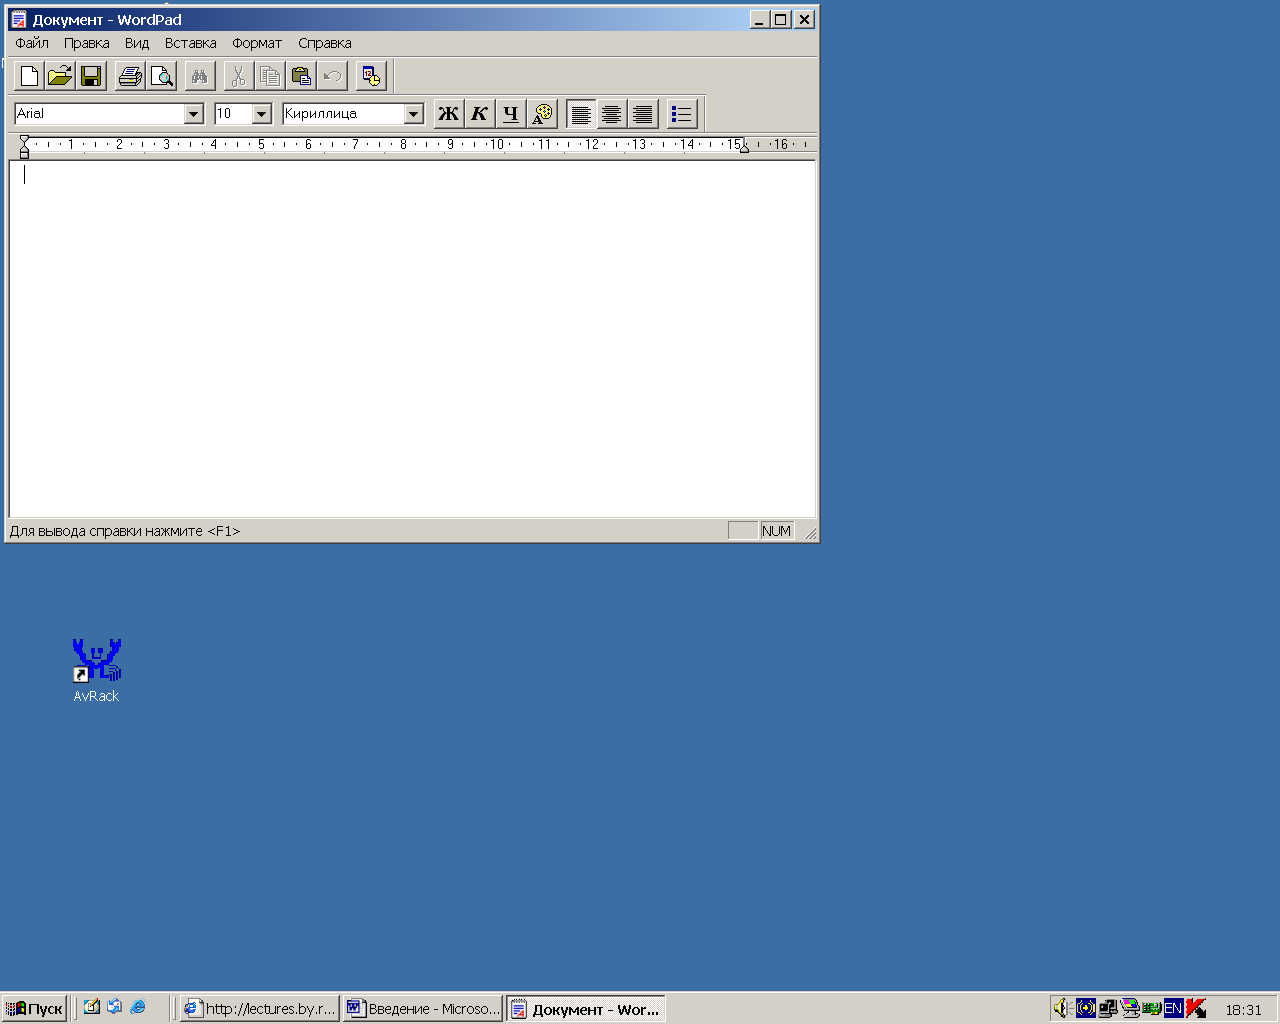1280x1024 pixels.
Task: Switch to Введение - Microsoft Word taskbar button
Action: 423,1008
